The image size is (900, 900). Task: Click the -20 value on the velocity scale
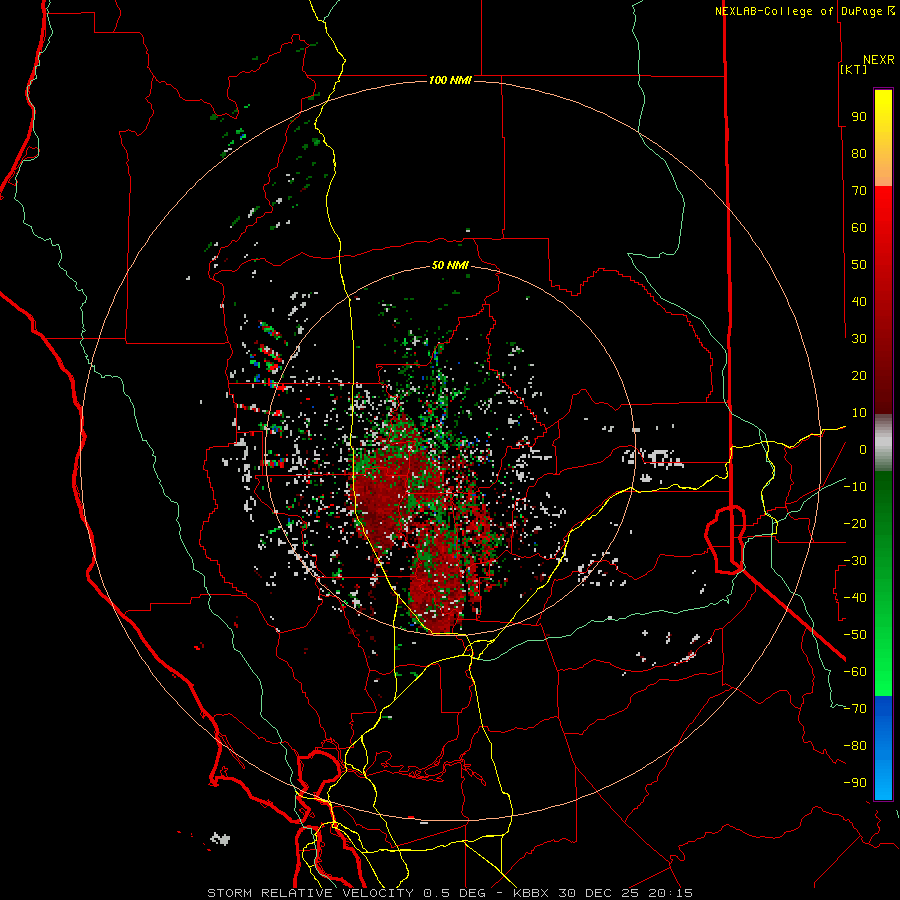click(855, 523)
